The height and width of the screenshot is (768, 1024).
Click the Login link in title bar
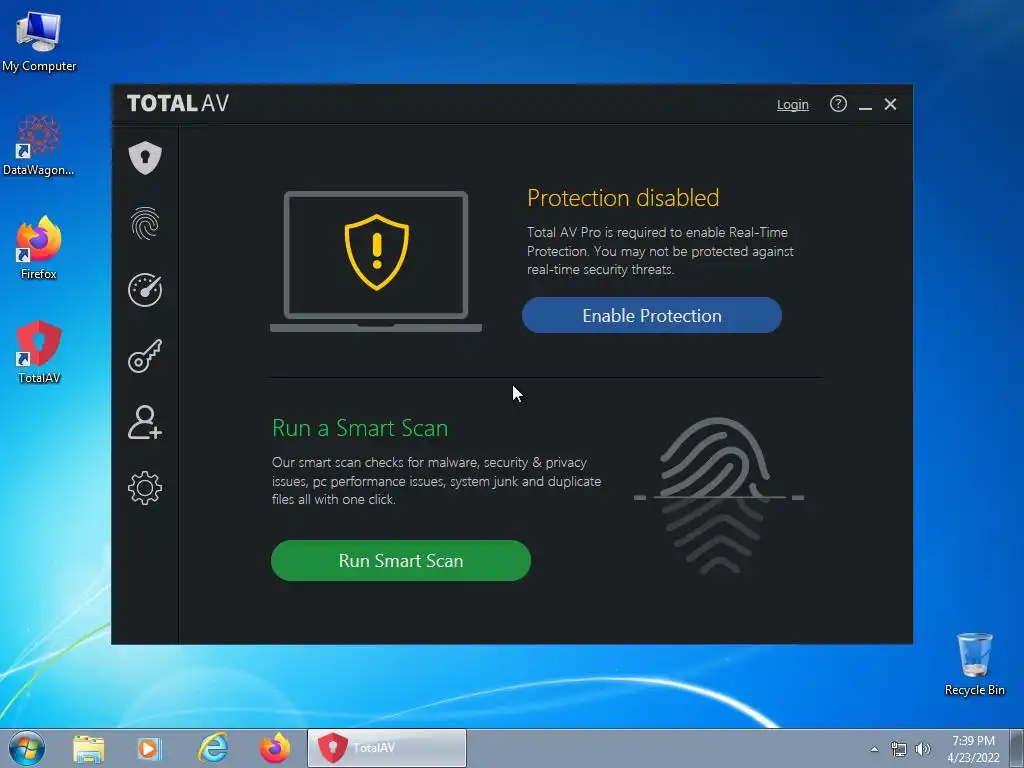[792, 104]
